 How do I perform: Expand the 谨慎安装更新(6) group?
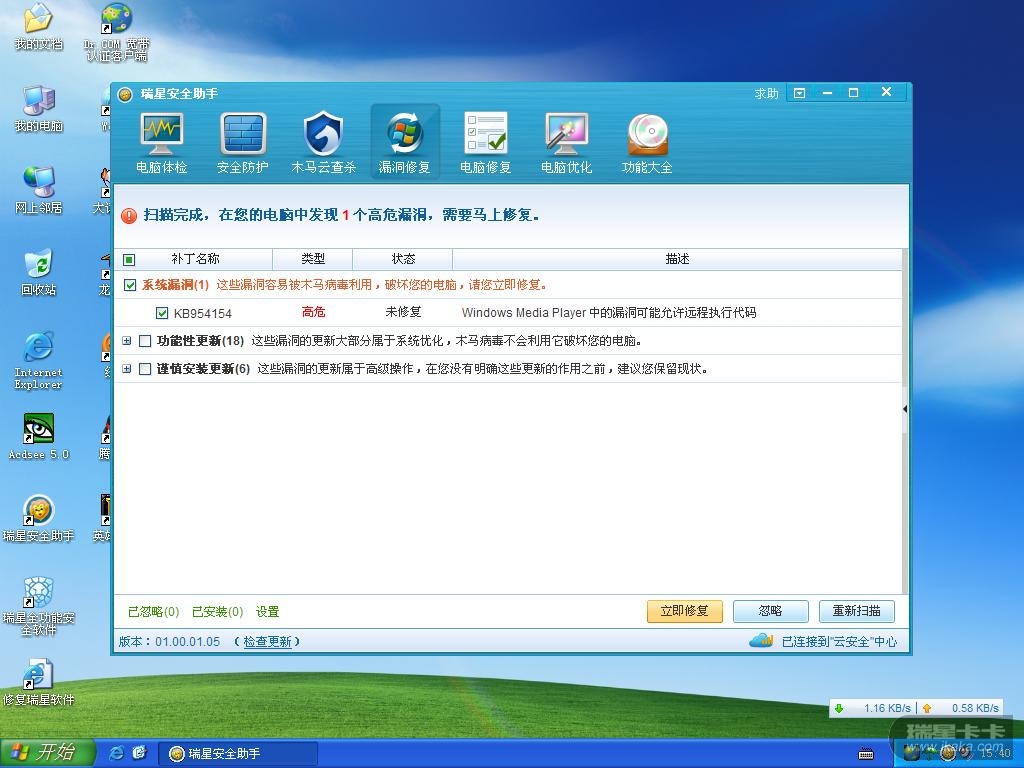[x=127, y=369]
